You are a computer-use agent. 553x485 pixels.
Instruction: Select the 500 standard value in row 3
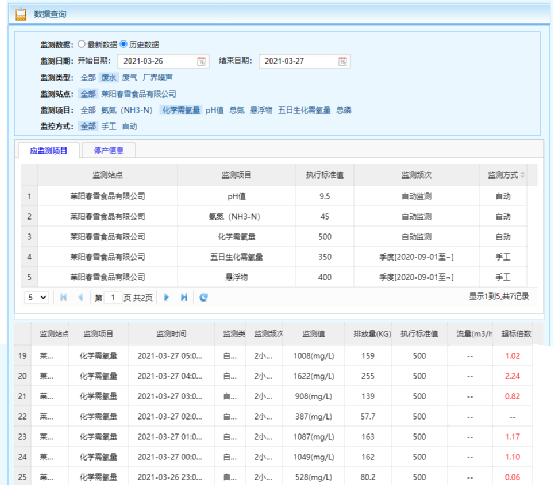(x=325, y=237)
